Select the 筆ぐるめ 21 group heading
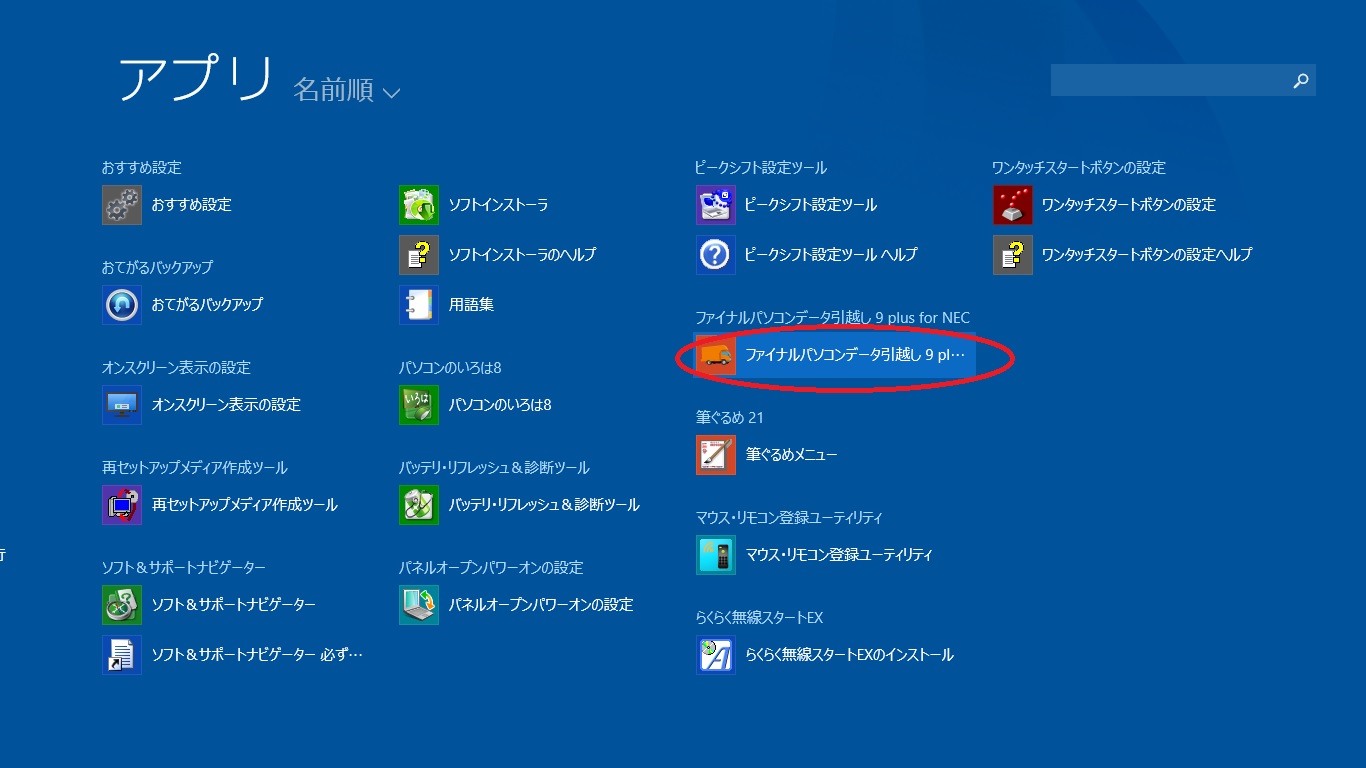1366x768 pixels. coord(730,418)
